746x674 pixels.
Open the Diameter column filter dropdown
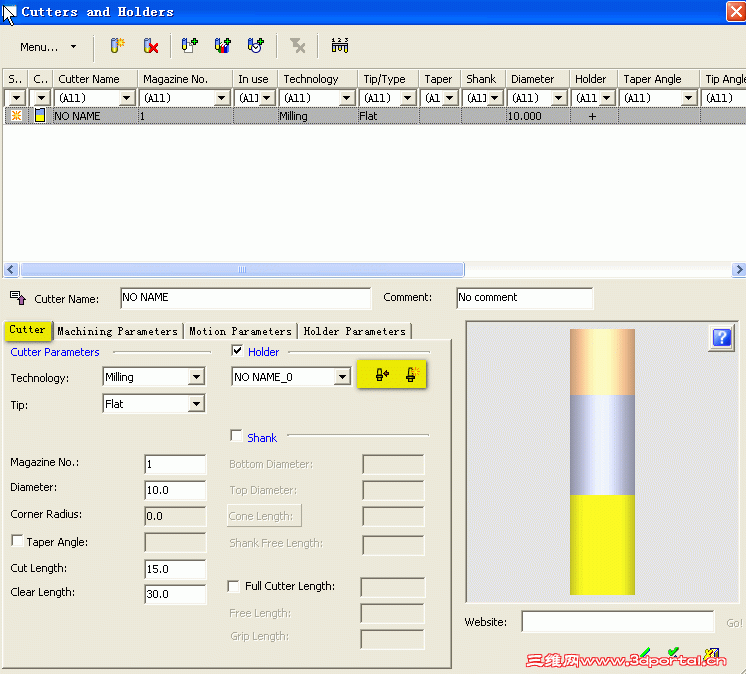click(559, 98)
